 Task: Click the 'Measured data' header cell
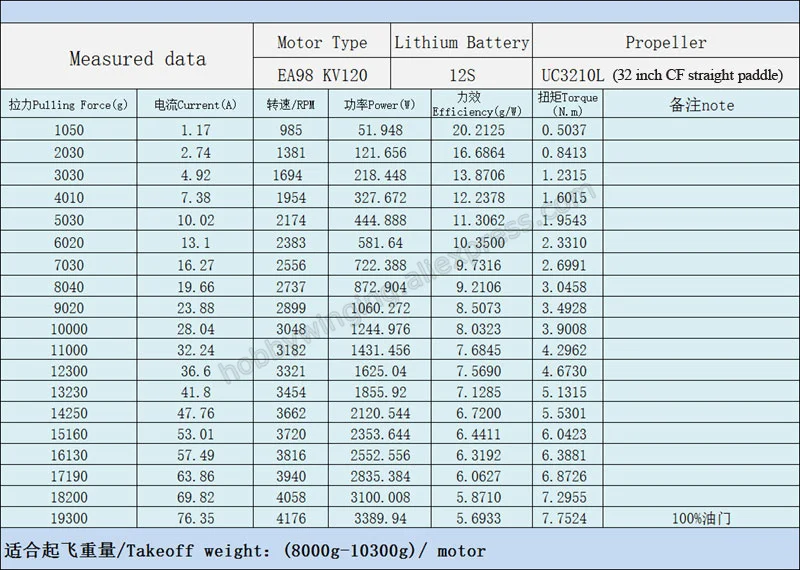(127, 56)
